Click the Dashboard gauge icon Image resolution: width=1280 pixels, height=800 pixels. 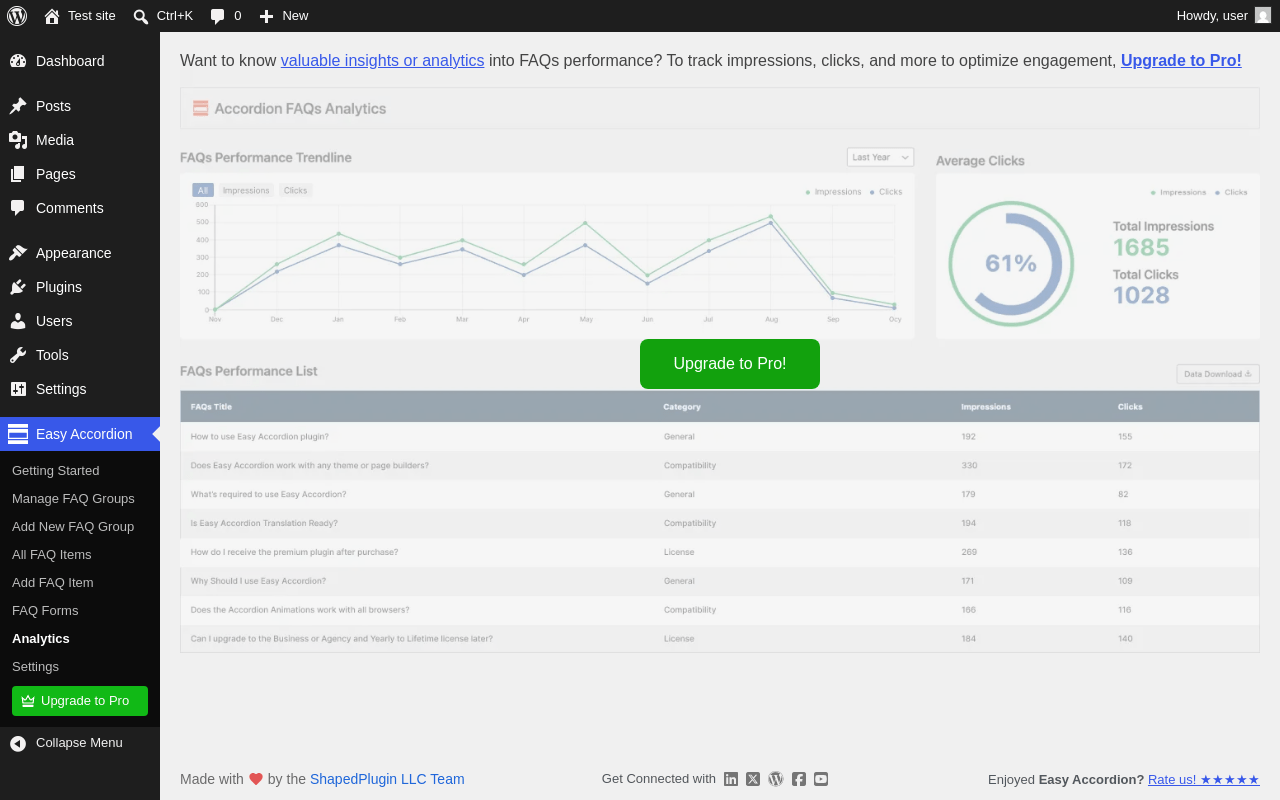pos(18,61)
